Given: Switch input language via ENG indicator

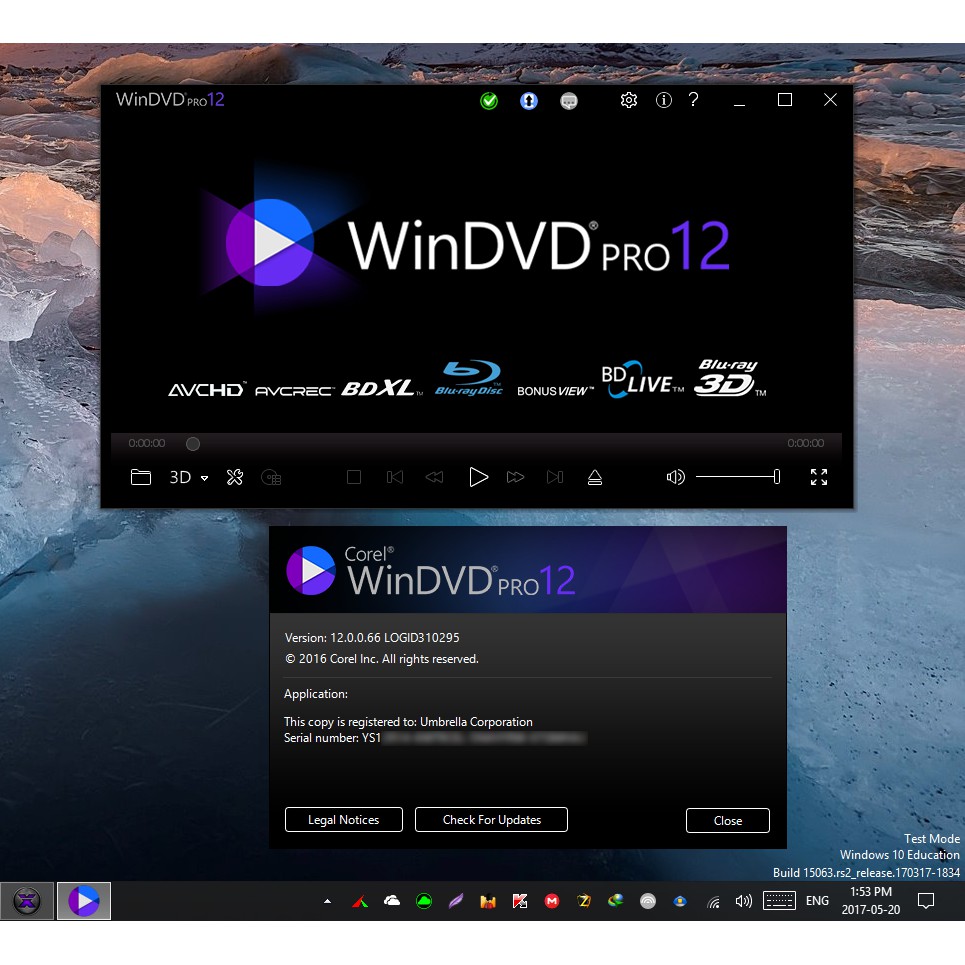Looking at the screenshot, I should [x=817, y=901].
